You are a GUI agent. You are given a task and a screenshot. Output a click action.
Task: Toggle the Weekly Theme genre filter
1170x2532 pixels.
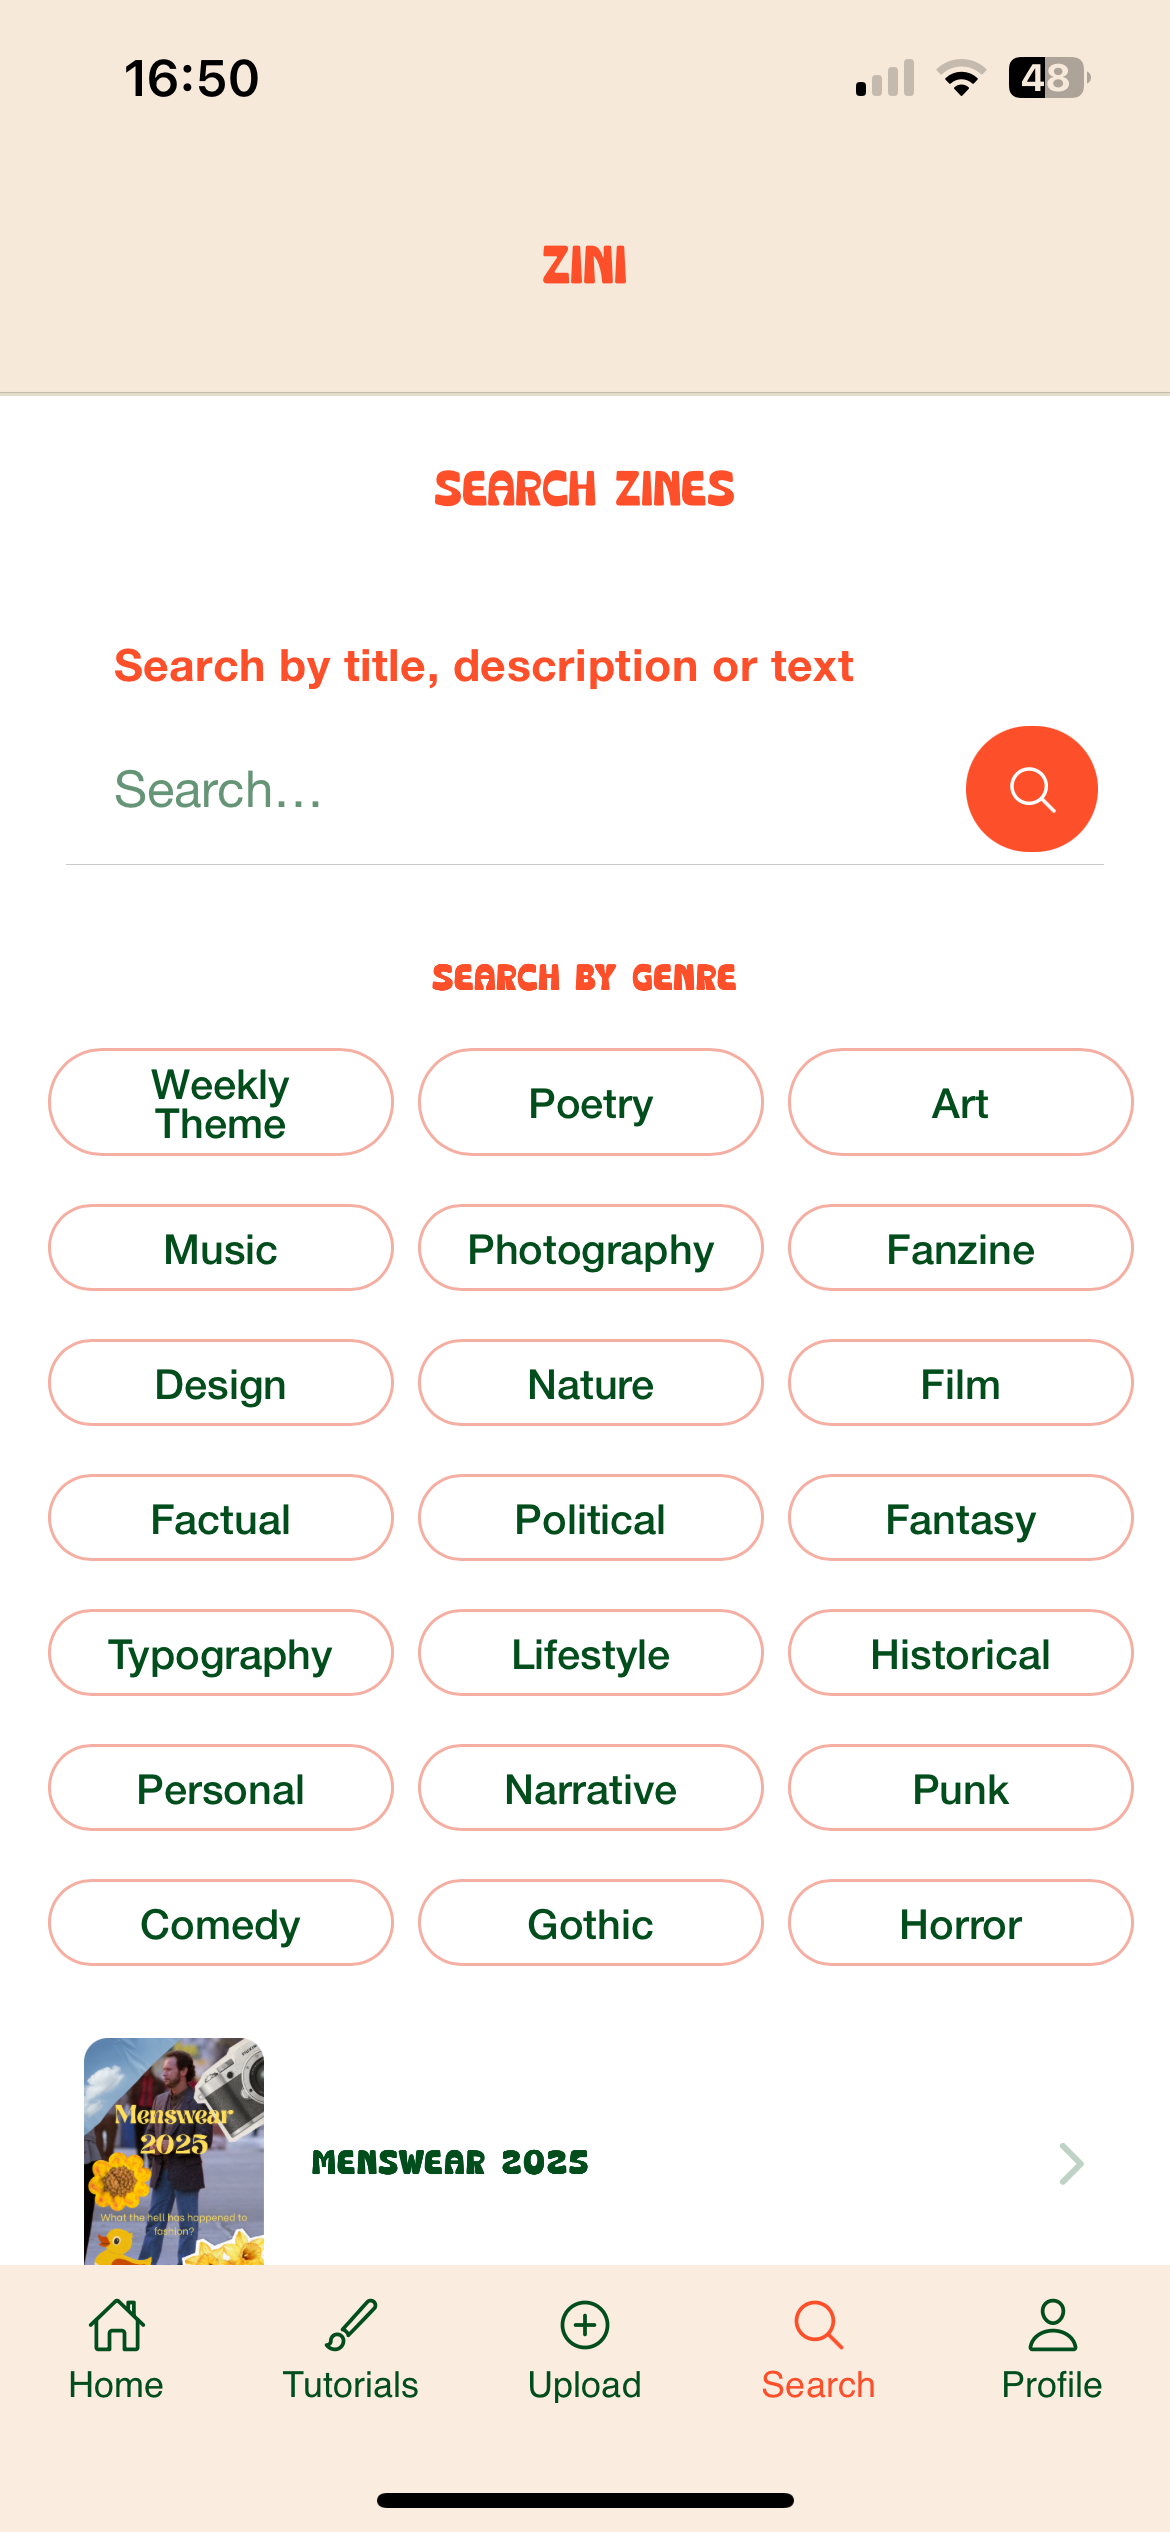pyautogui.click(x=221, y=1102)
